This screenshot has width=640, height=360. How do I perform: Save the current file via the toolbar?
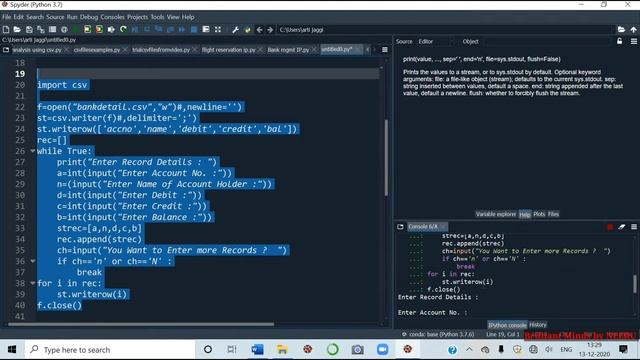(x=29, y=29)
